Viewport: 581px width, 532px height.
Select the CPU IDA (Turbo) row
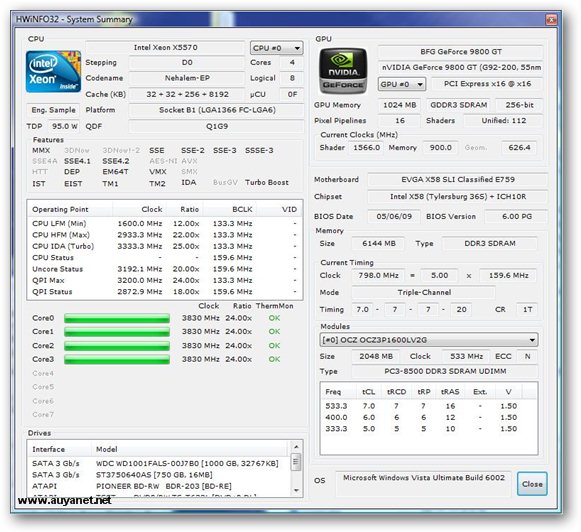(x=165, y=246)
